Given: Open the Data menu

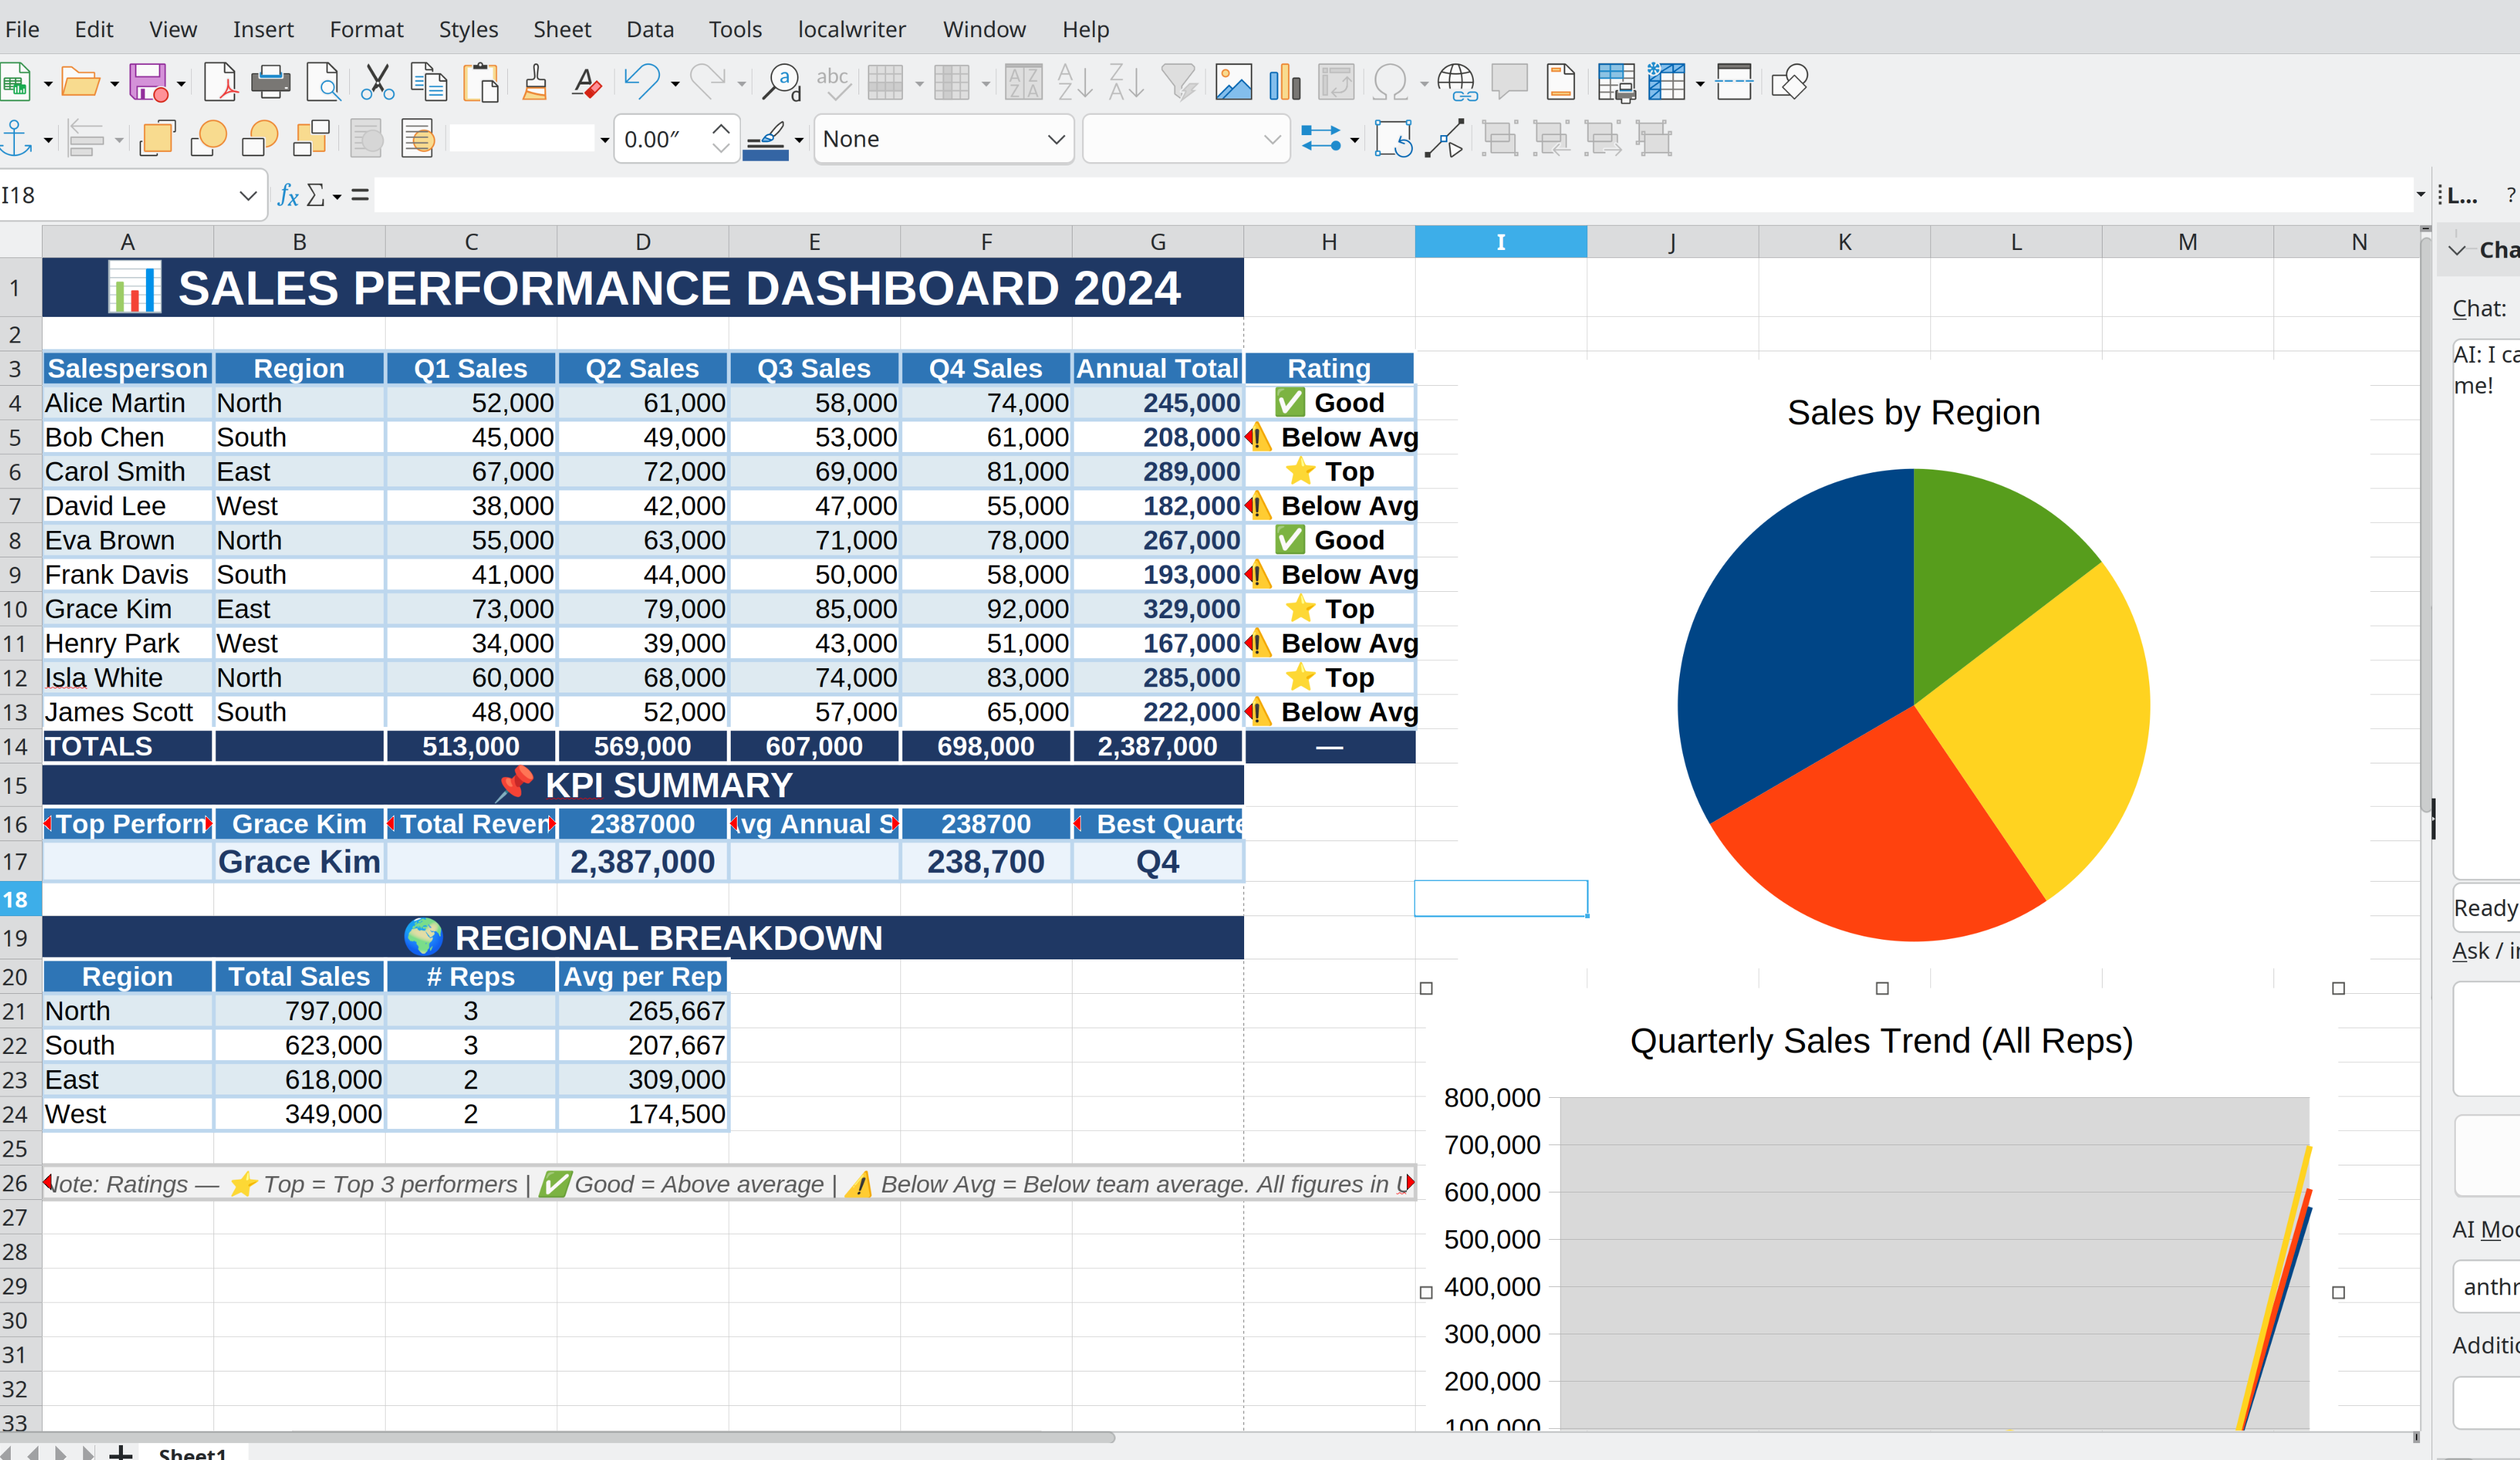Looking at the screenshot, I should click(x=650, y=29).
